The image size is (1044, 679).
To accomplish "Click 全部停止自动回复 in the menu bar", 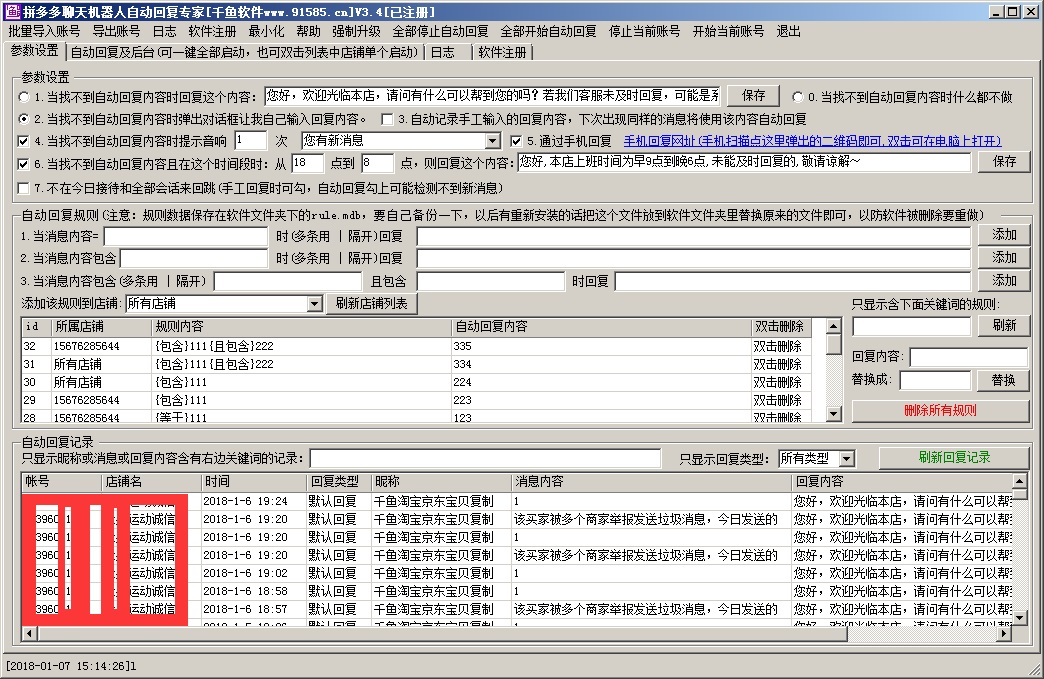I will click(x=440, y=31).
